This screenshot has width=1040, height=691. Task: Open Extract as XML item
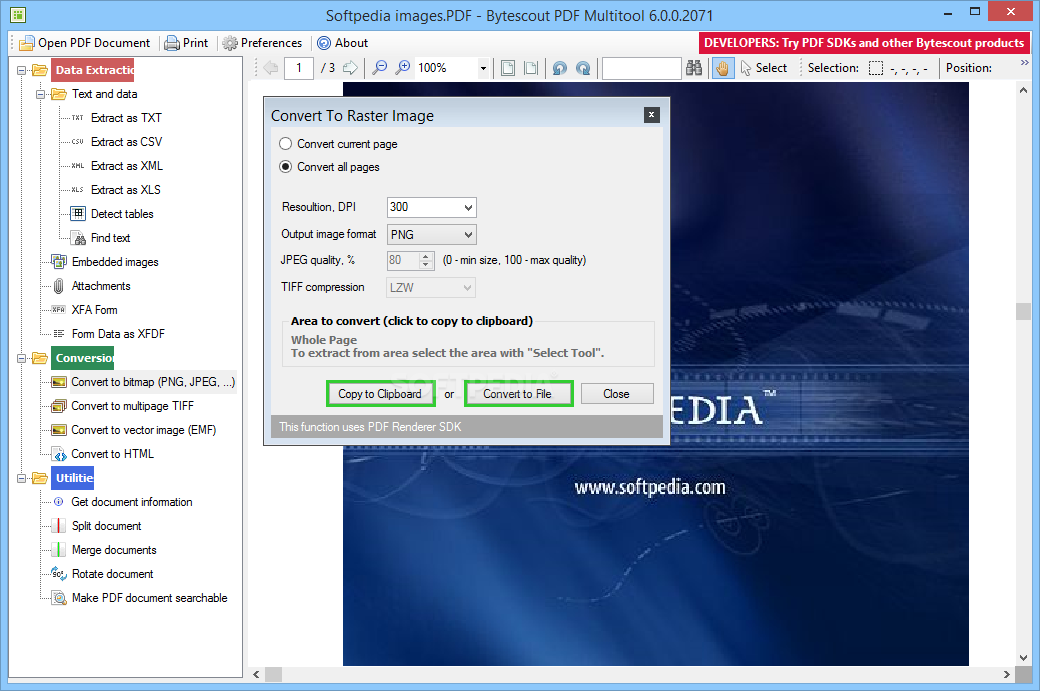click(126, 166)
